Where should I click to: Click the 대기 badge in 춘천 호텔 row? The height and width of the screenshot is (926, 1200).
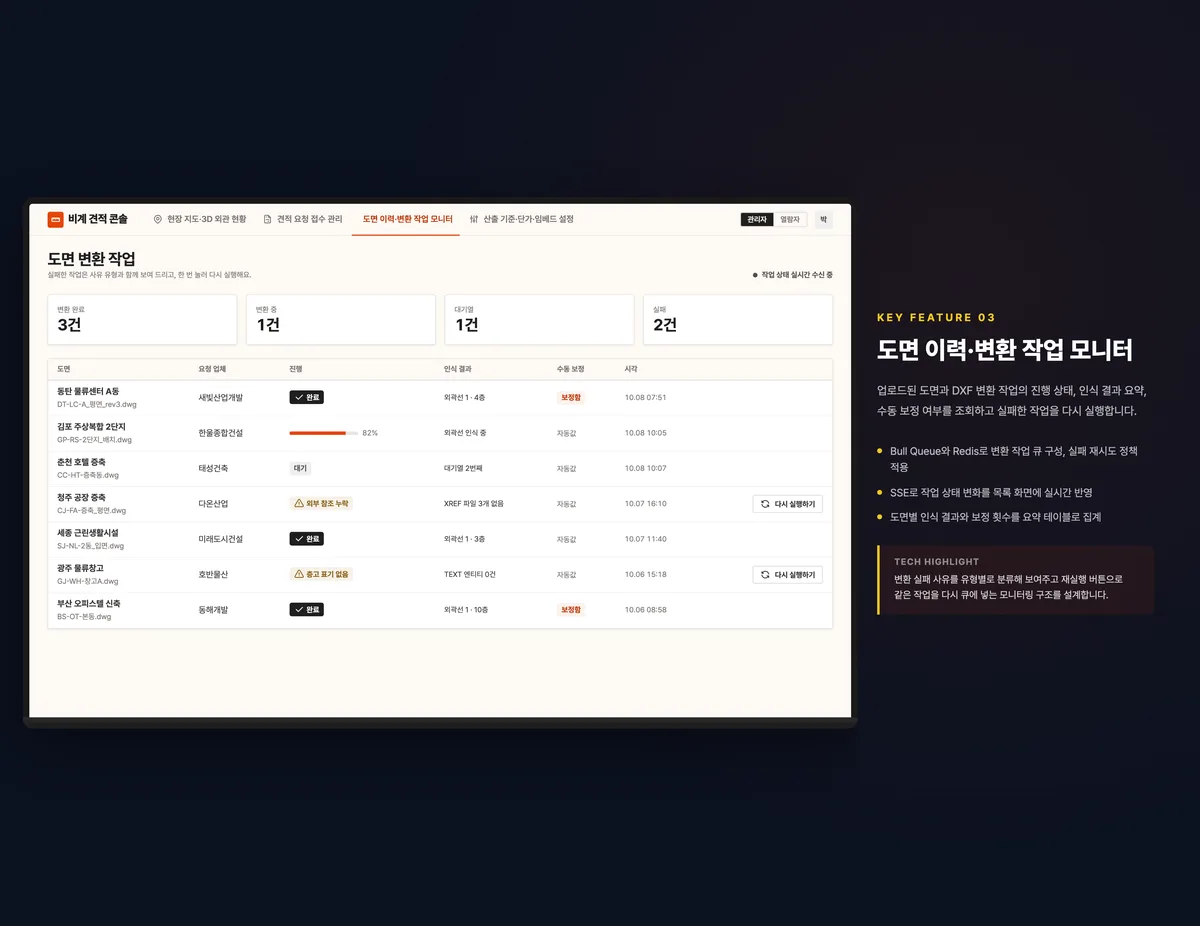[300, 468]
